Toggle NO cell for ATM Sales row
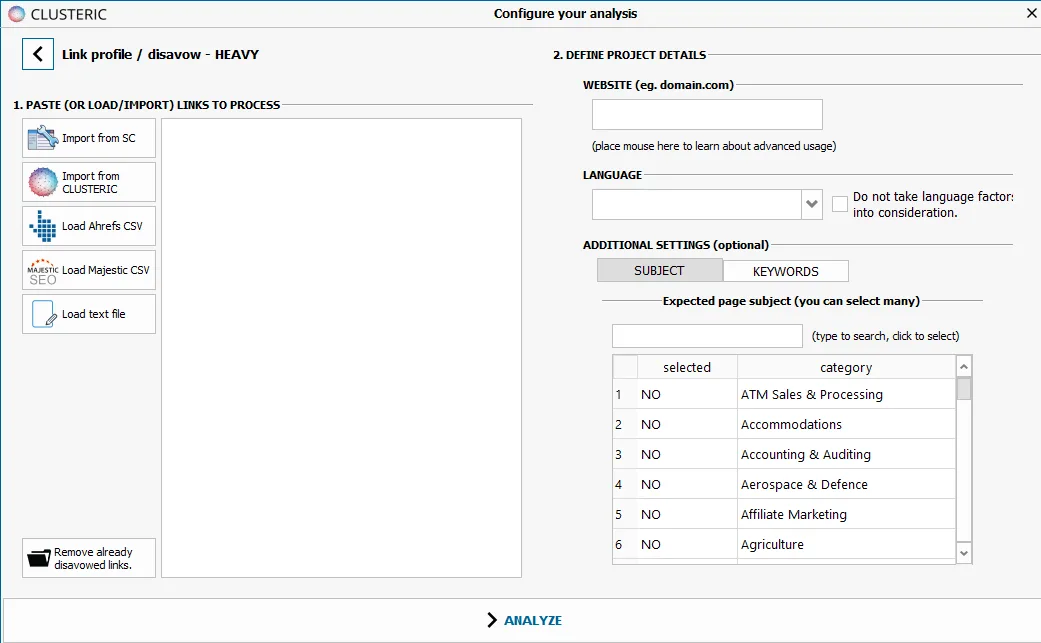Image resolution: width=1041 pixels, height=643 pixels. [687, 394]
